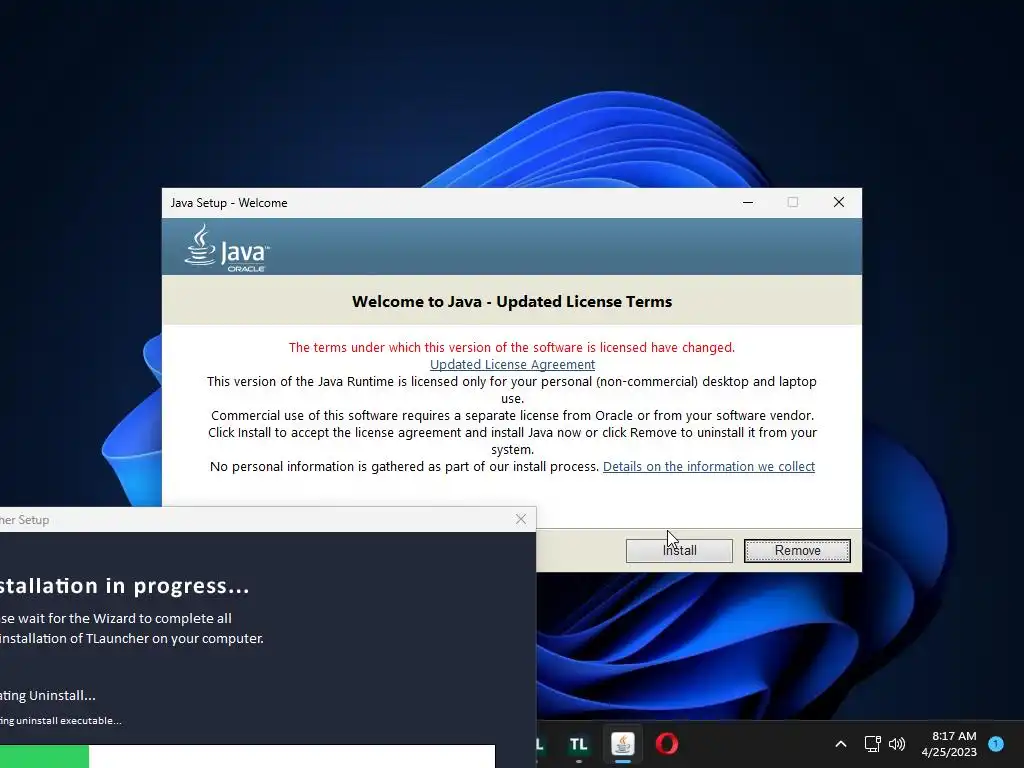
Task: Show hidden icons in system tray
Action: [x=840, y=744]
